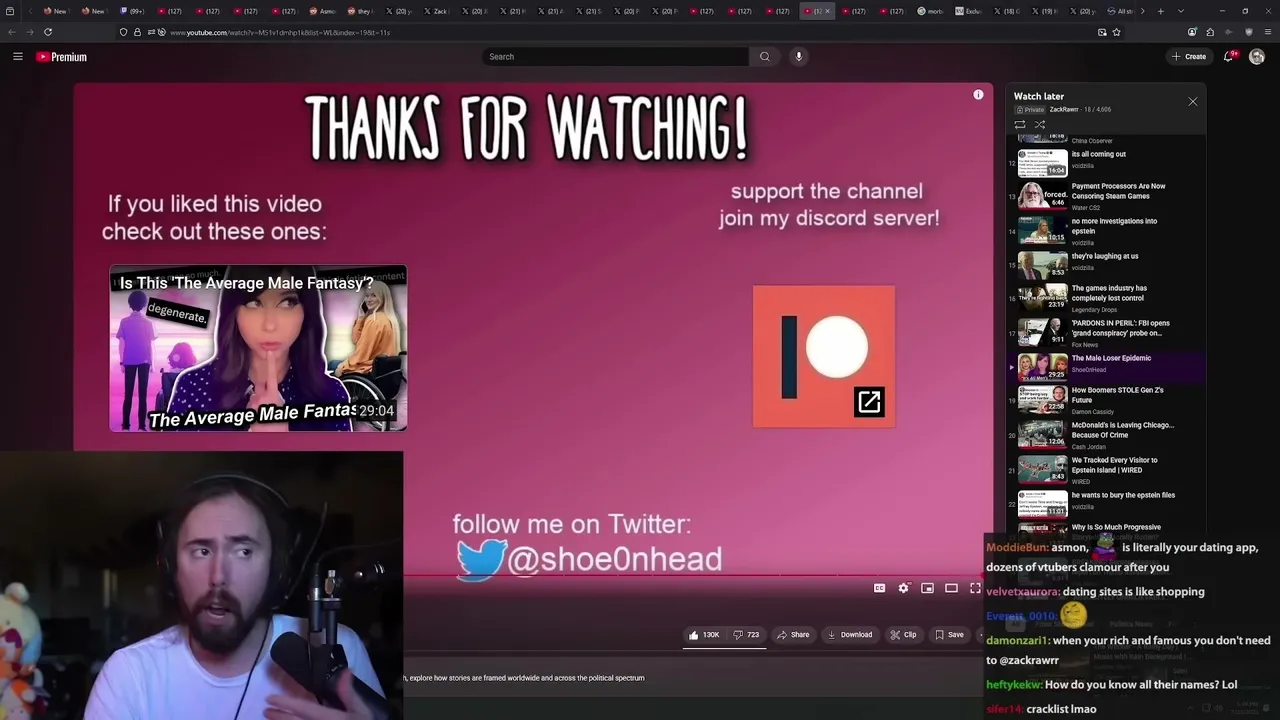Focus the YouTube search field
Viewport: 1280px width, 720px height.
[616, 57]
